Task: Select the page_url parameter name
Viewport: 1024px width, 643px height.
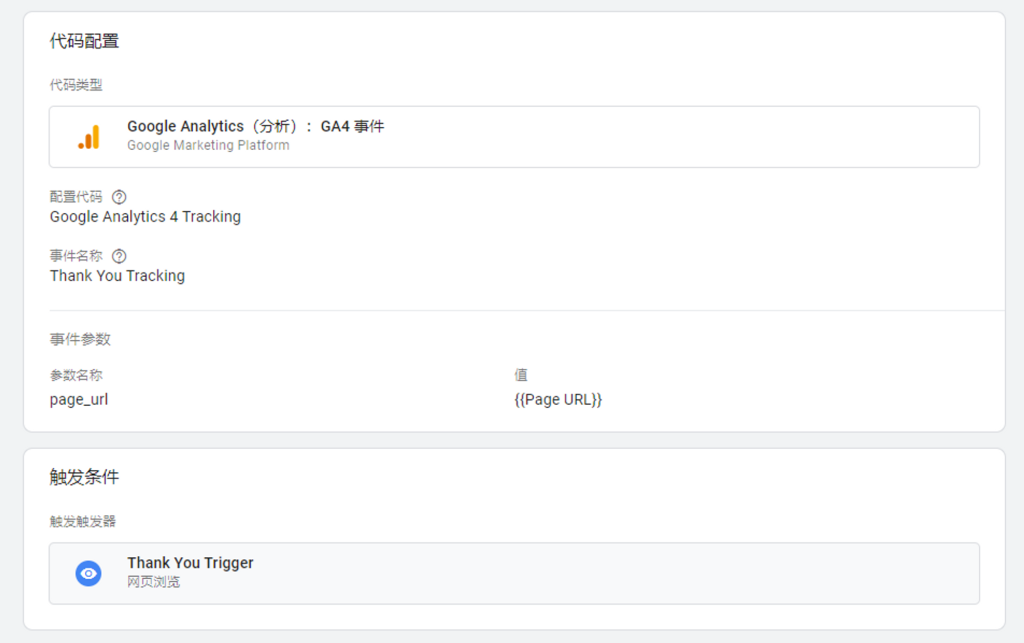Action: click(x=79, y=400)
